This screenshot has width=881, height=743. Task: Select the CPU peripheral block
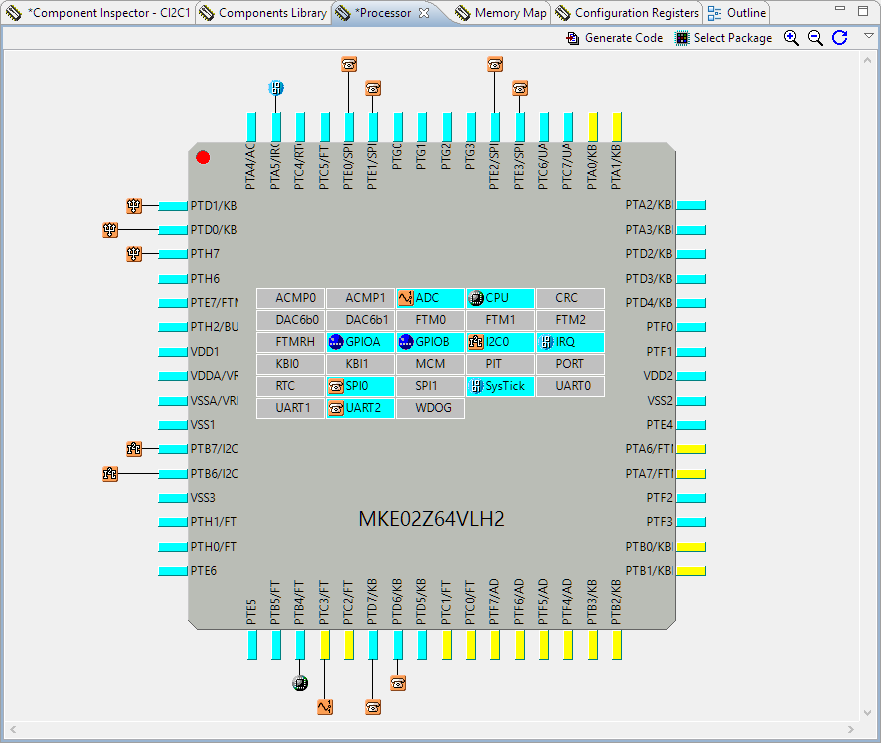click(x=500, y=298)
